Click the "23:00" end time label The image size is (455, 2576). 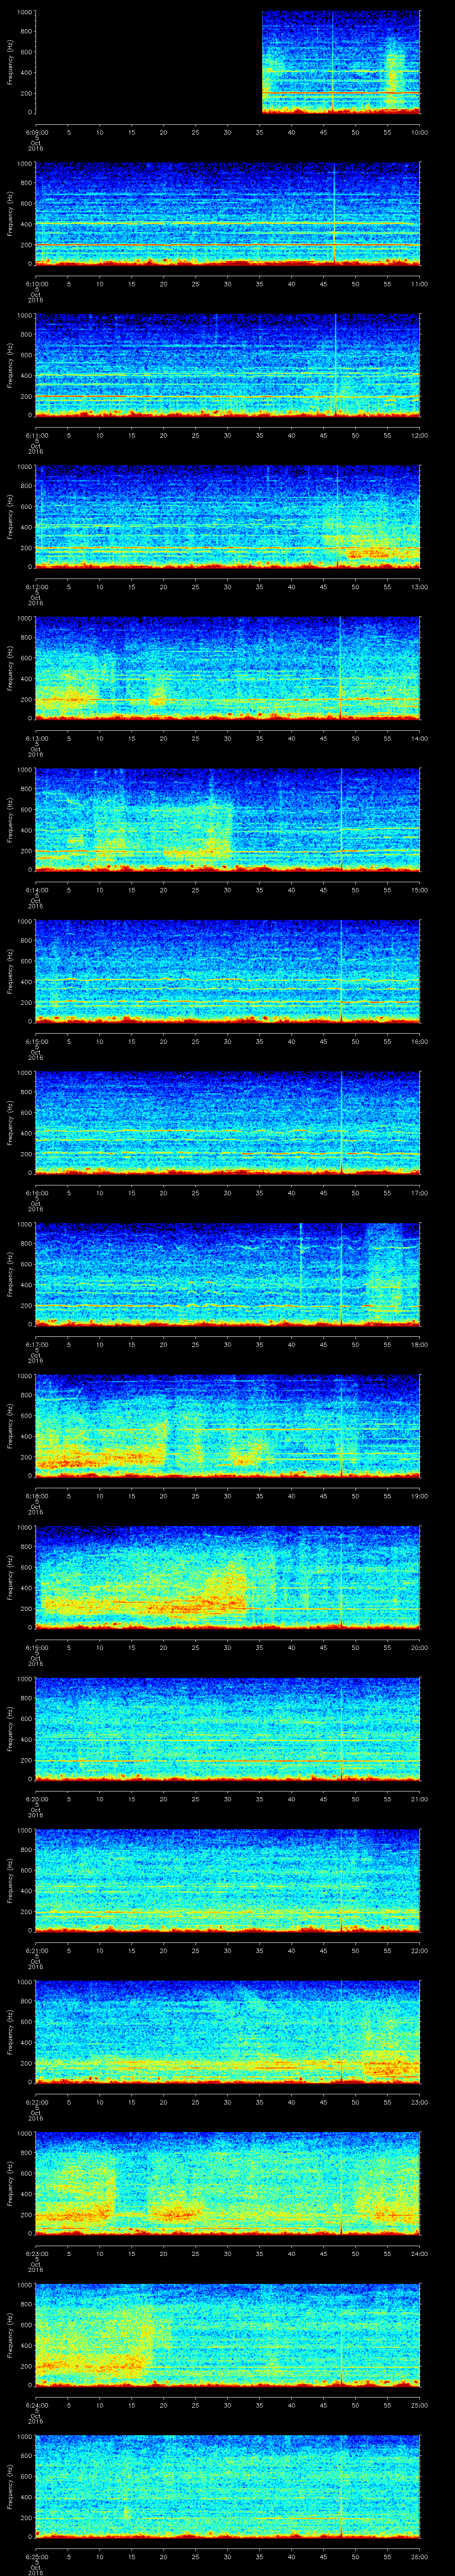pos(420,2101)
